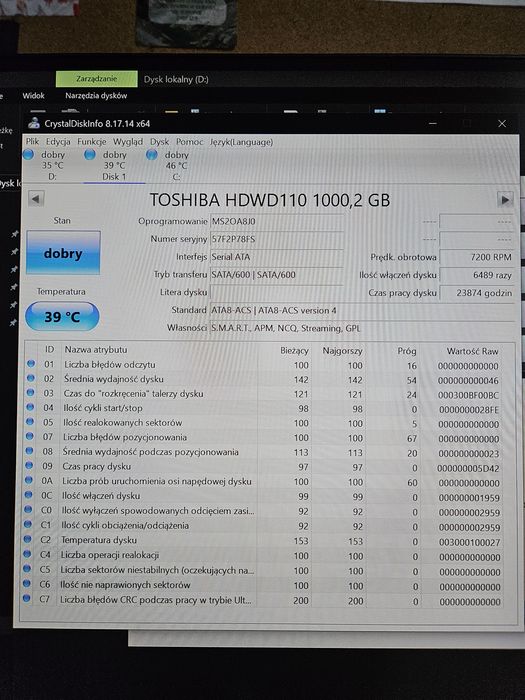The width and height of the screenshot is (525, 700).
Task: Select the status dot of Ilość cykli start/stop
Action: pos(30,407)
